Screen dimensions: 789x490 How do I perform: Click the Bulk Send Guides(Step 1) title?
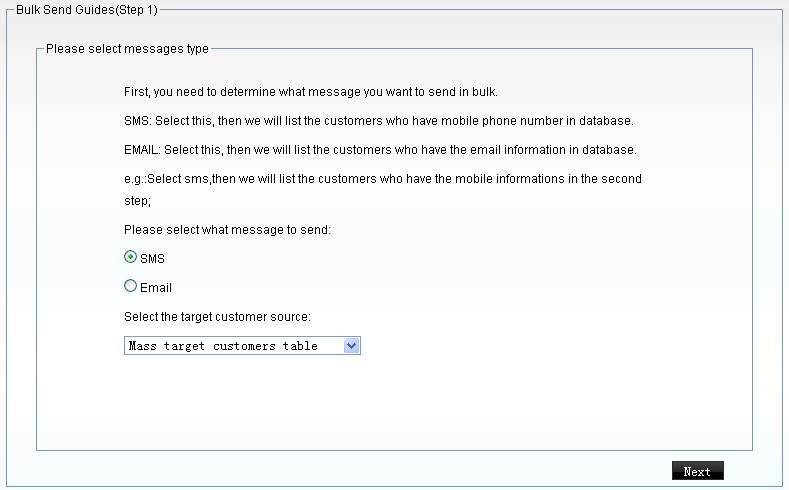tap(87, 10)
